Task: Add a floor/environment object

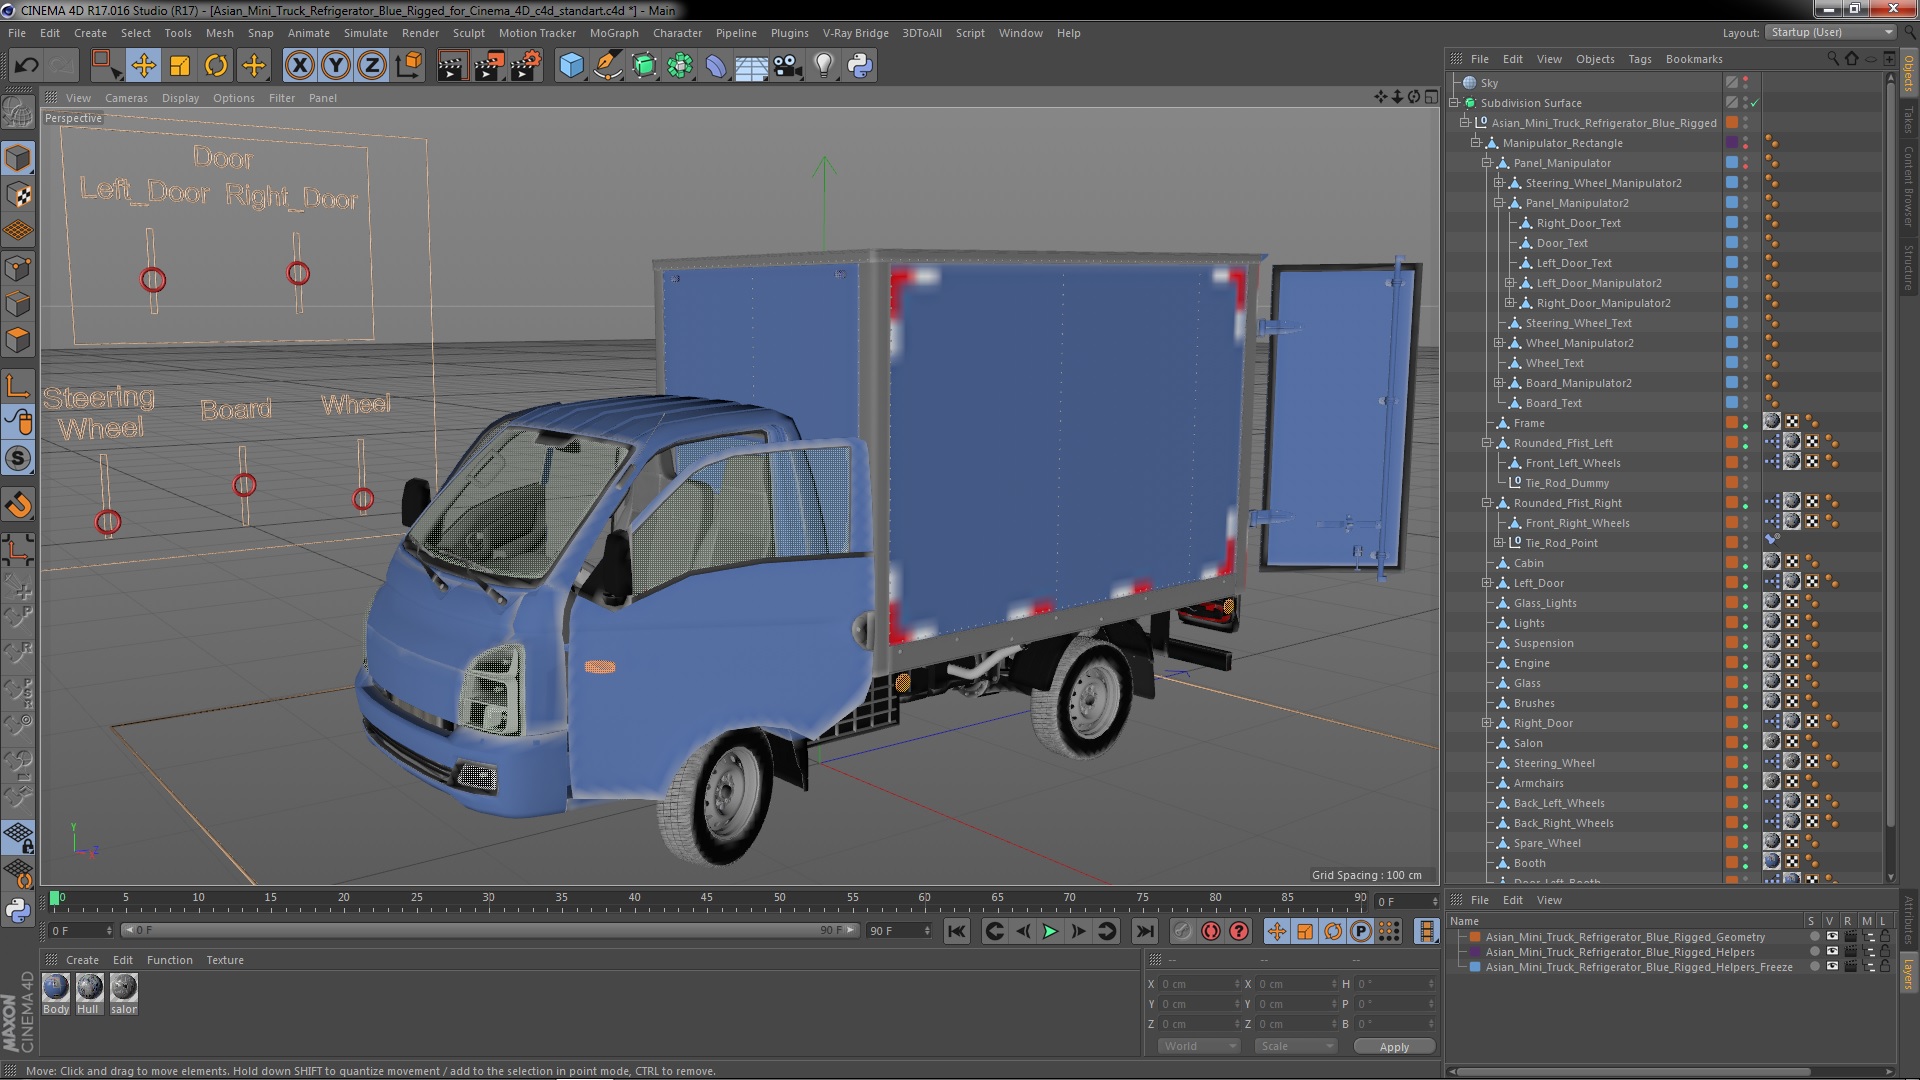Action: pyautogui.click(x=752, y=66)
